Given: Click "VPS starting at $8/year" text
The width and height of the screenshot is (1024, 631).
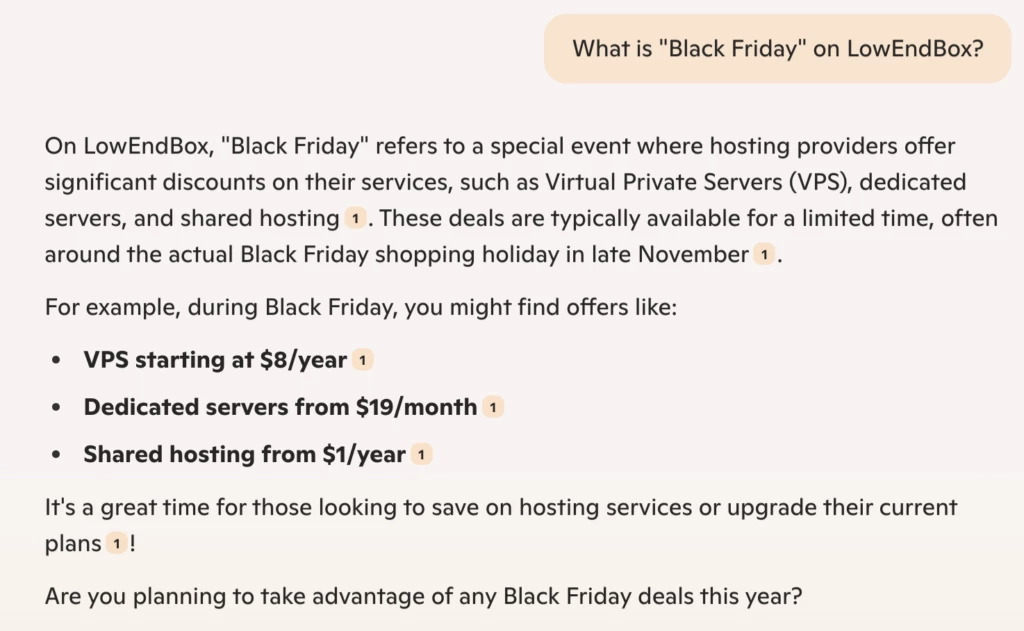Looking at the screenshot, I should click(215, 360).
